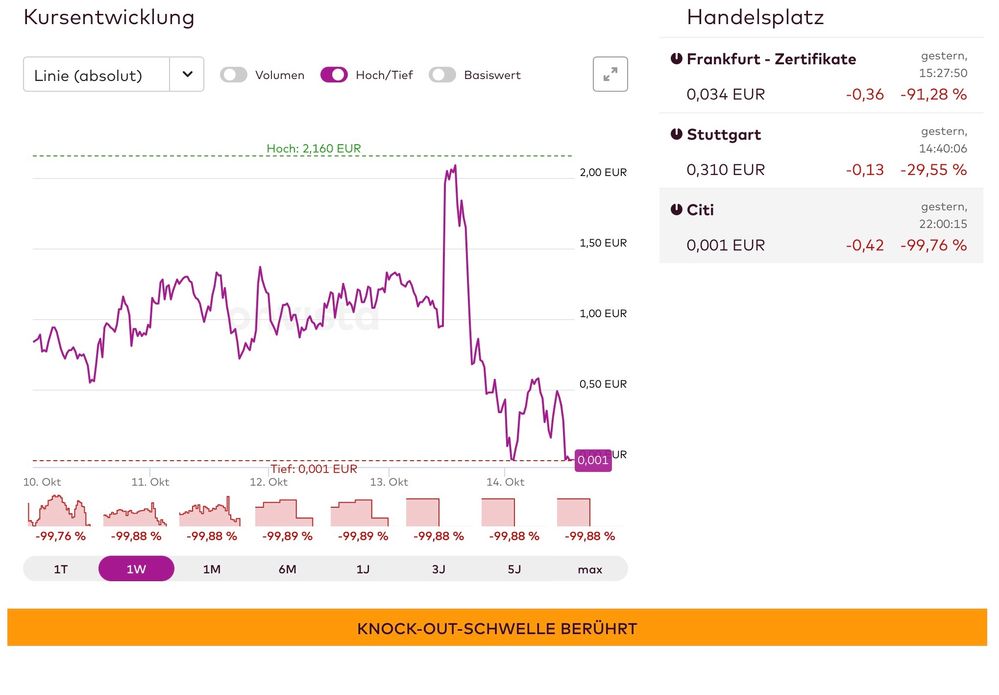Select the Stuttgart trading venue row
This screenshot has height=695, width=999.
coord(821,152)
